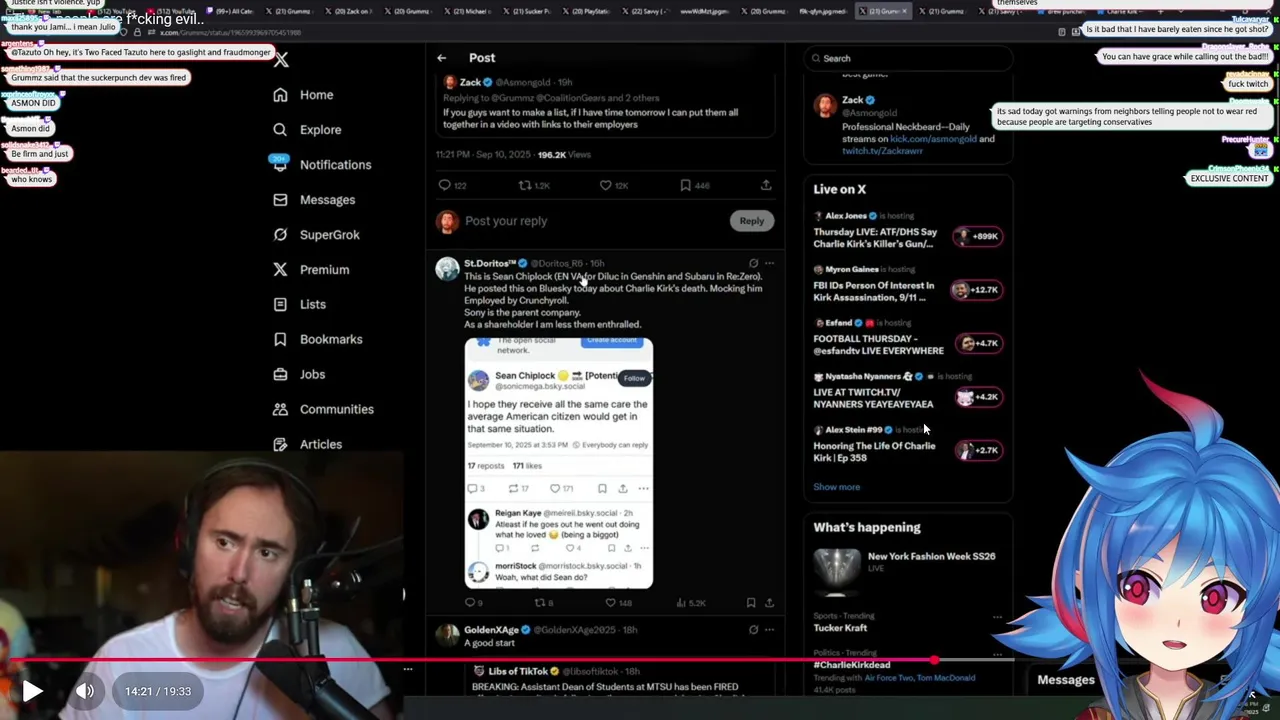Image resolution: width=1280 pixels, height=720 pixels.
Task: Share the St.Doritos post
Action: tap(769, 603)
